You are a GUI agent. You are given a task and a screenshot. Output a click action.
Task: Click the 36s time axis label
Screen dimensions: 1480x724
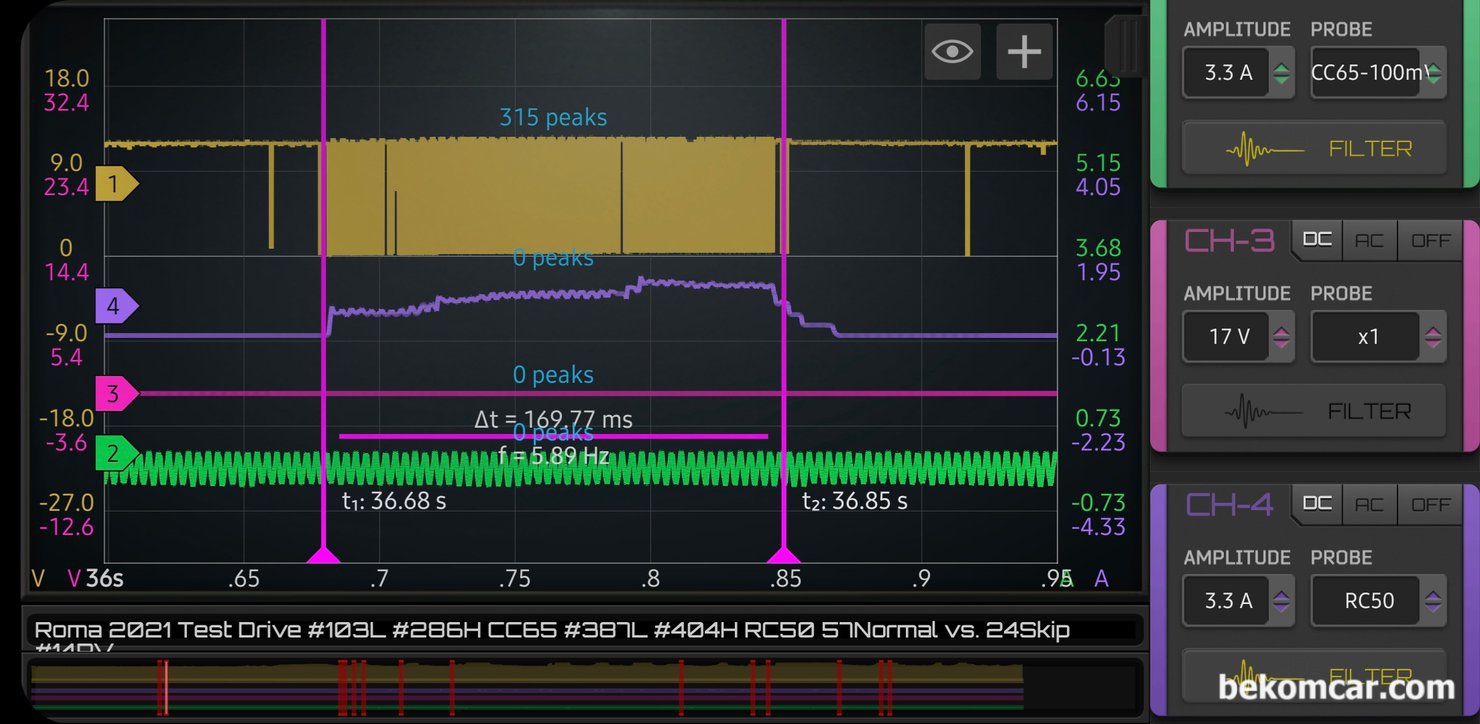105,578
